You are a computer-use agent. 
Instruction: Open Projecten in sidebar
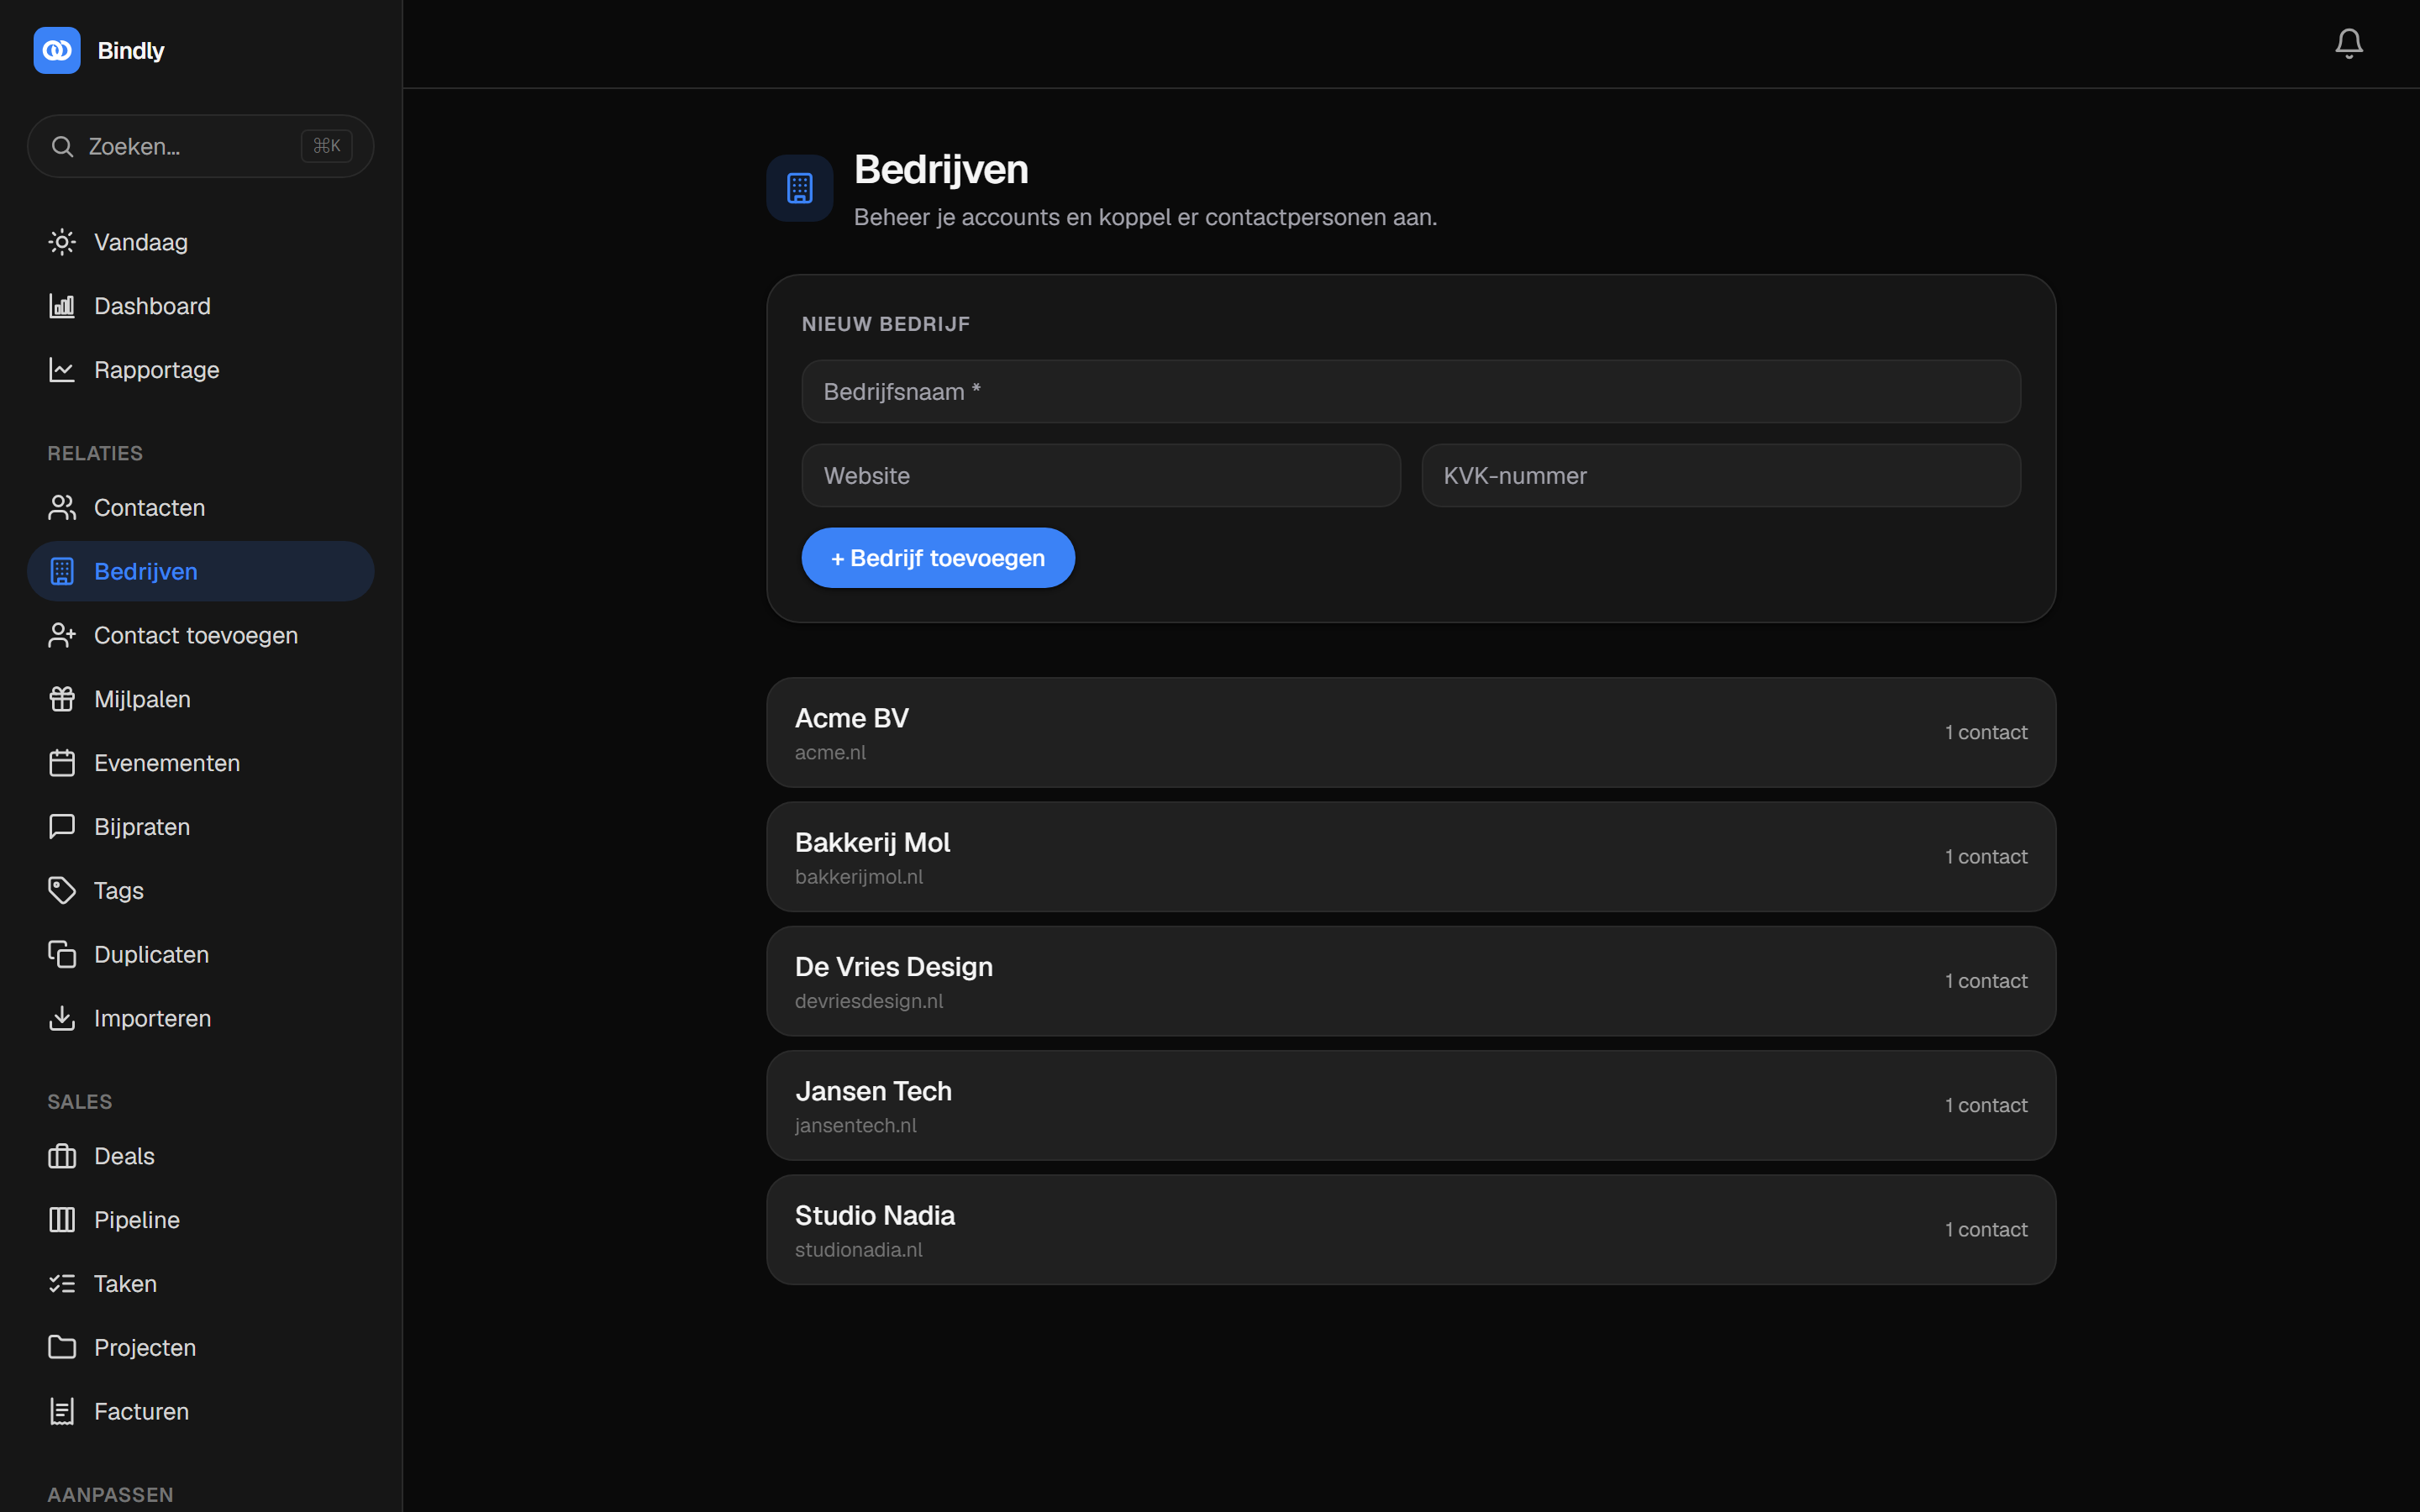click(x=201, y=1347)
